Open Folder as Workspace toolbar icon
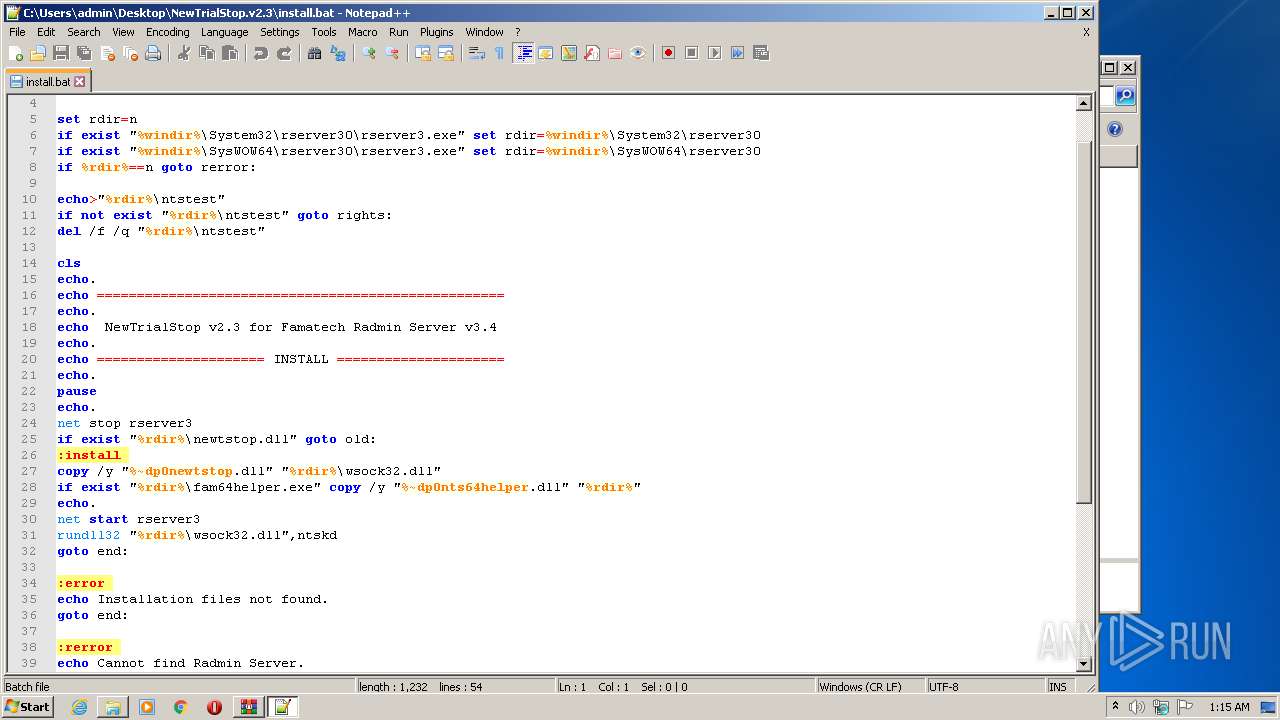The width and height of the screenshot is (1280, 720). [x=615, y=53]
